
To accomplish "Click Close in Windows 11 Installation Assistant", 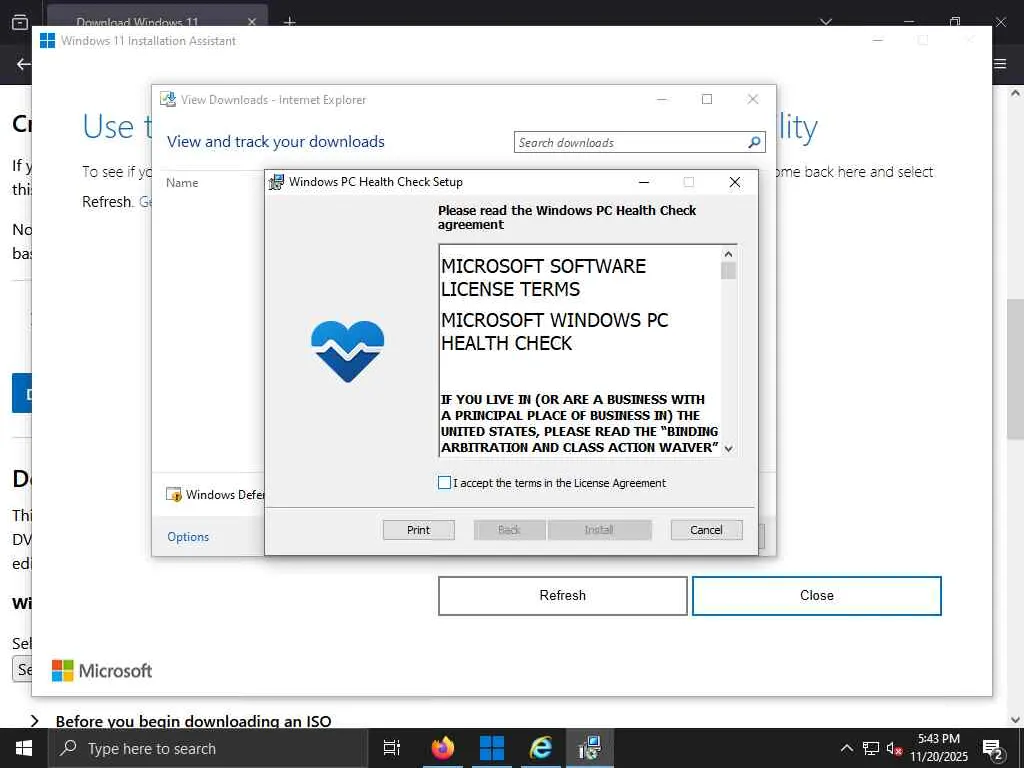I will point(816,596).
